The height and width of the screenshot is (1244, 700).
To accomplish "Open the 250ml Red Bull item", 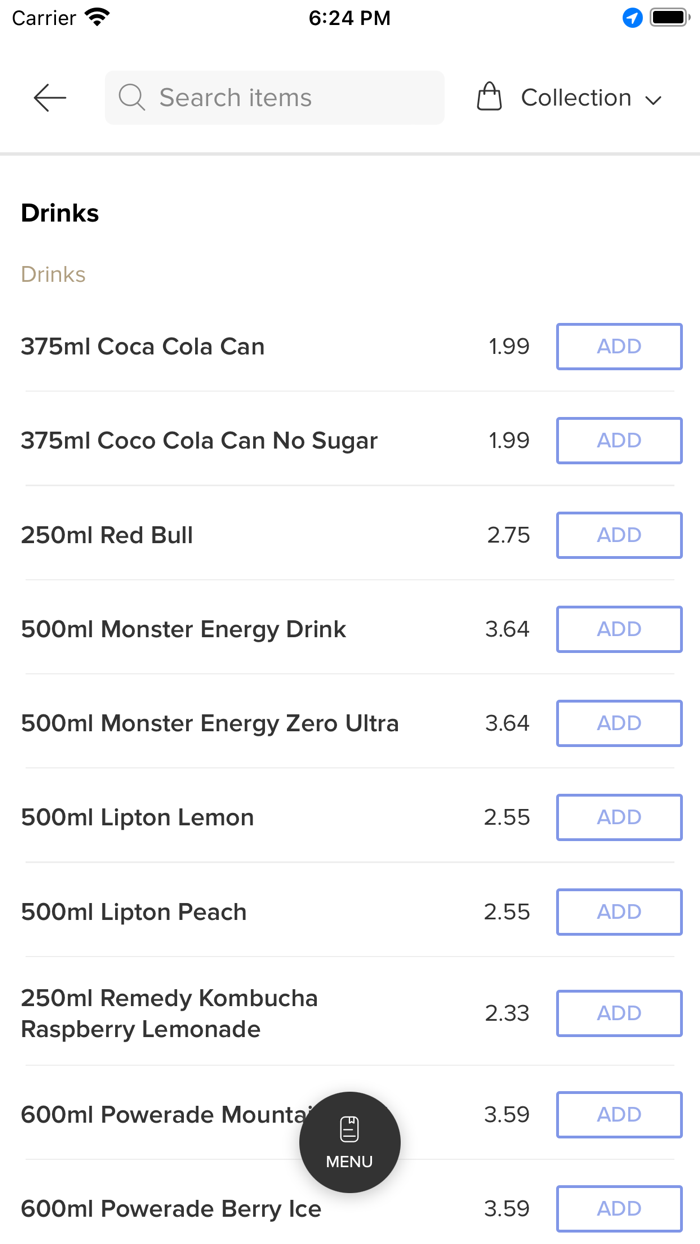I will (x=107, y=535).
